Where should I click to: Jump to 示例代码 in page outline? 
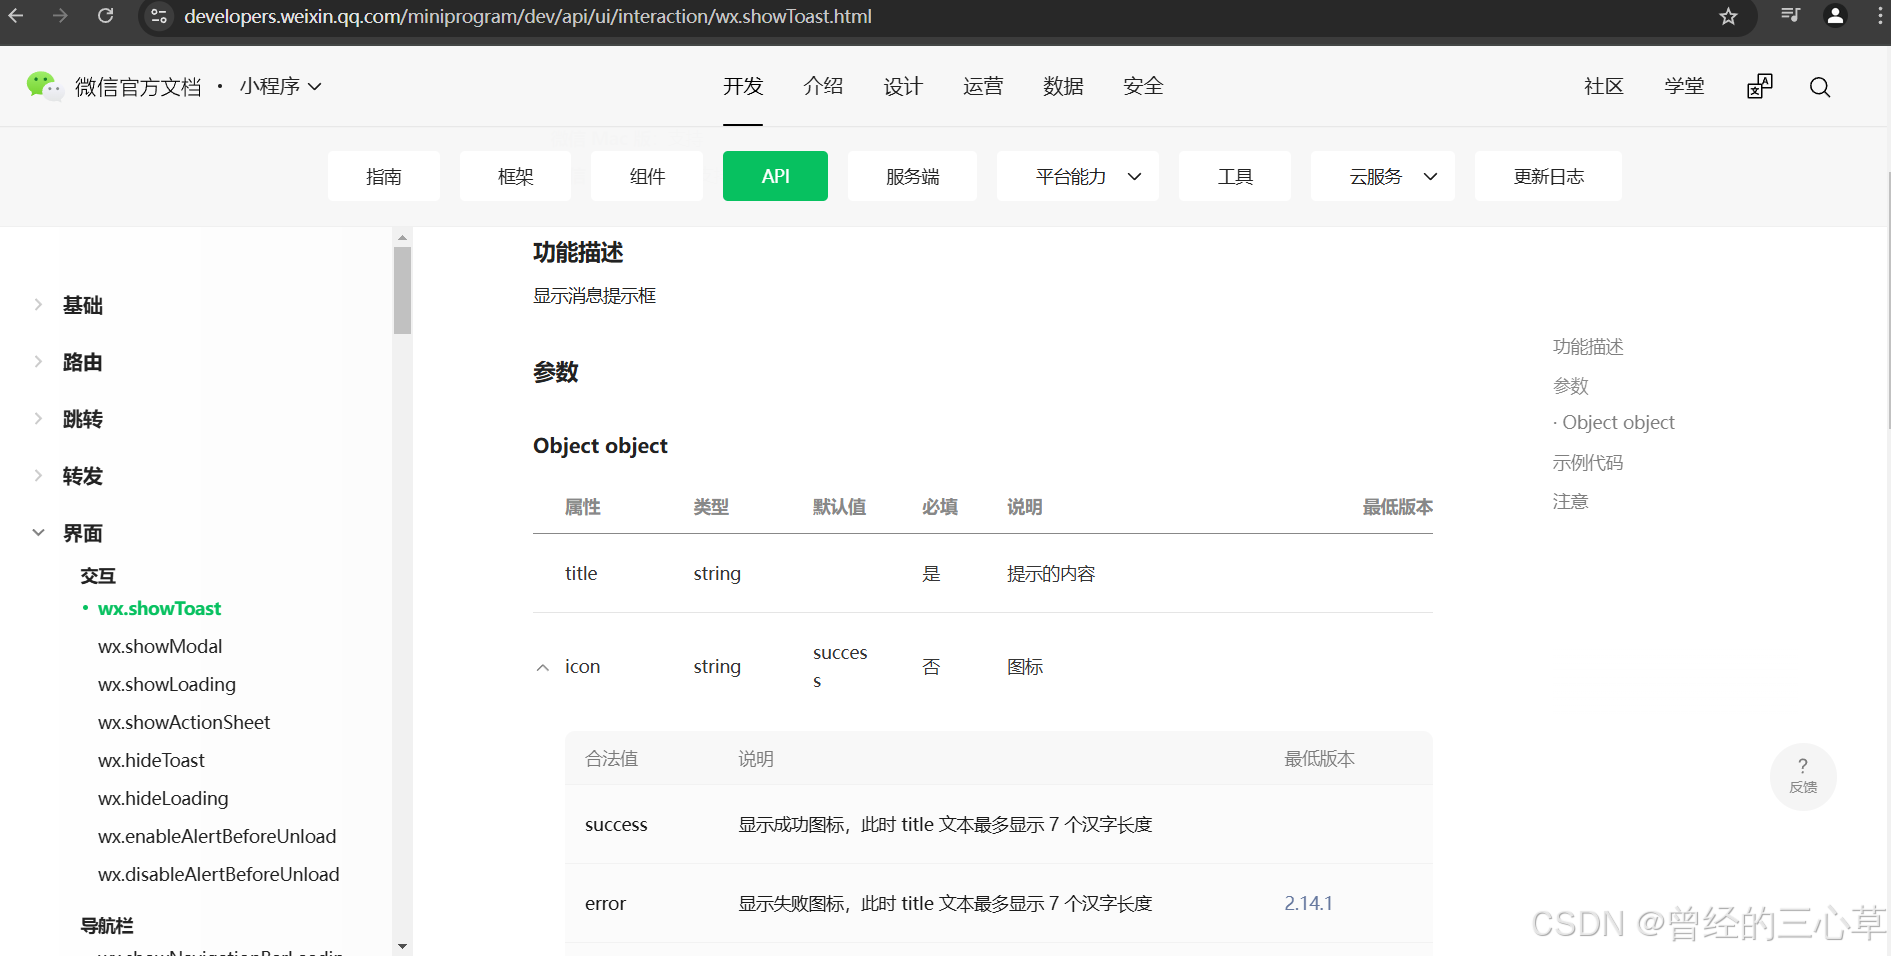click(x=1588, y=462)
